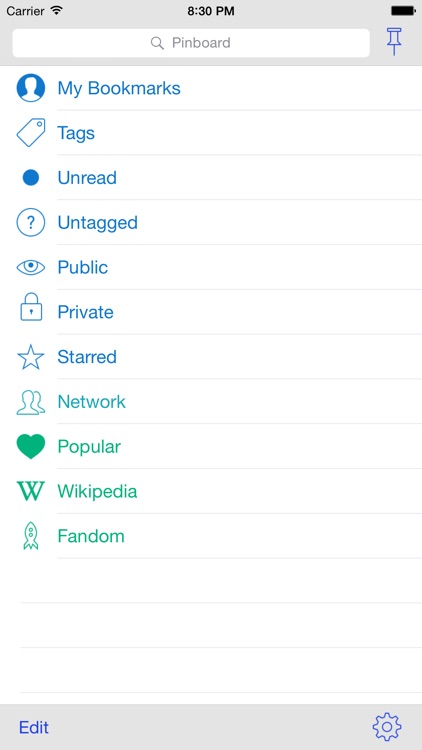Click the Public eye icon

tap(31, 267)
